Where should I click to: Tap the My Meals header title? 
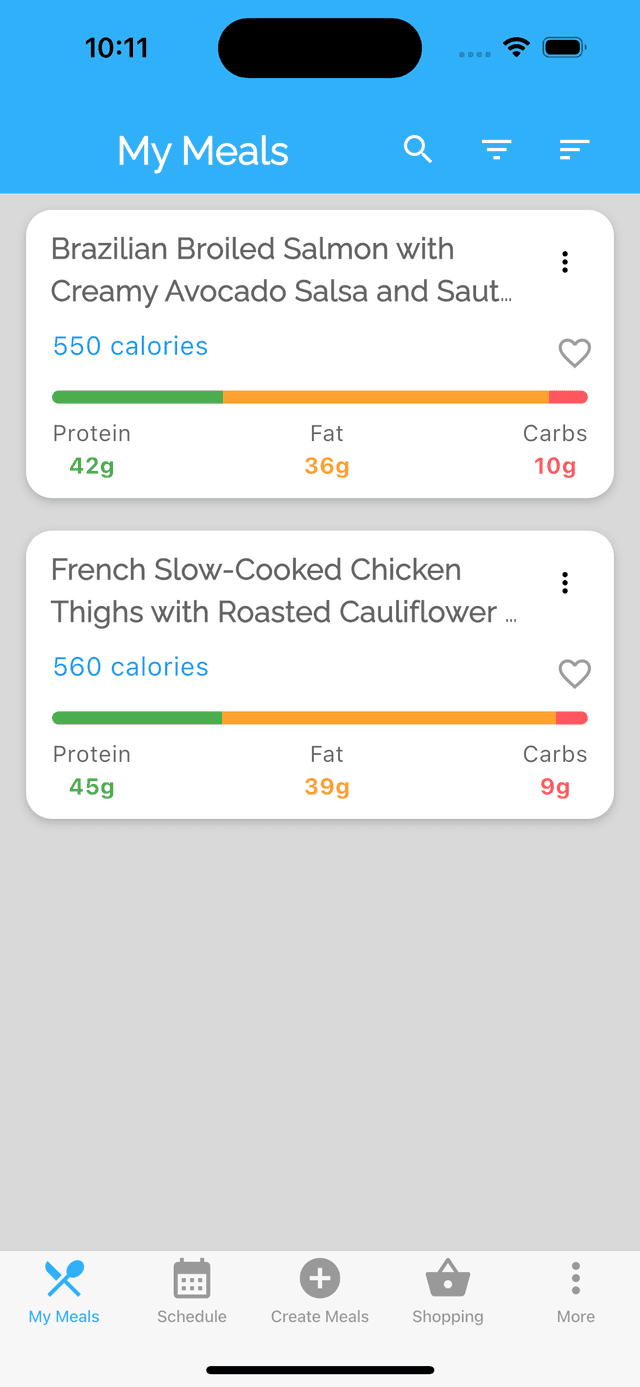point(203,152)
